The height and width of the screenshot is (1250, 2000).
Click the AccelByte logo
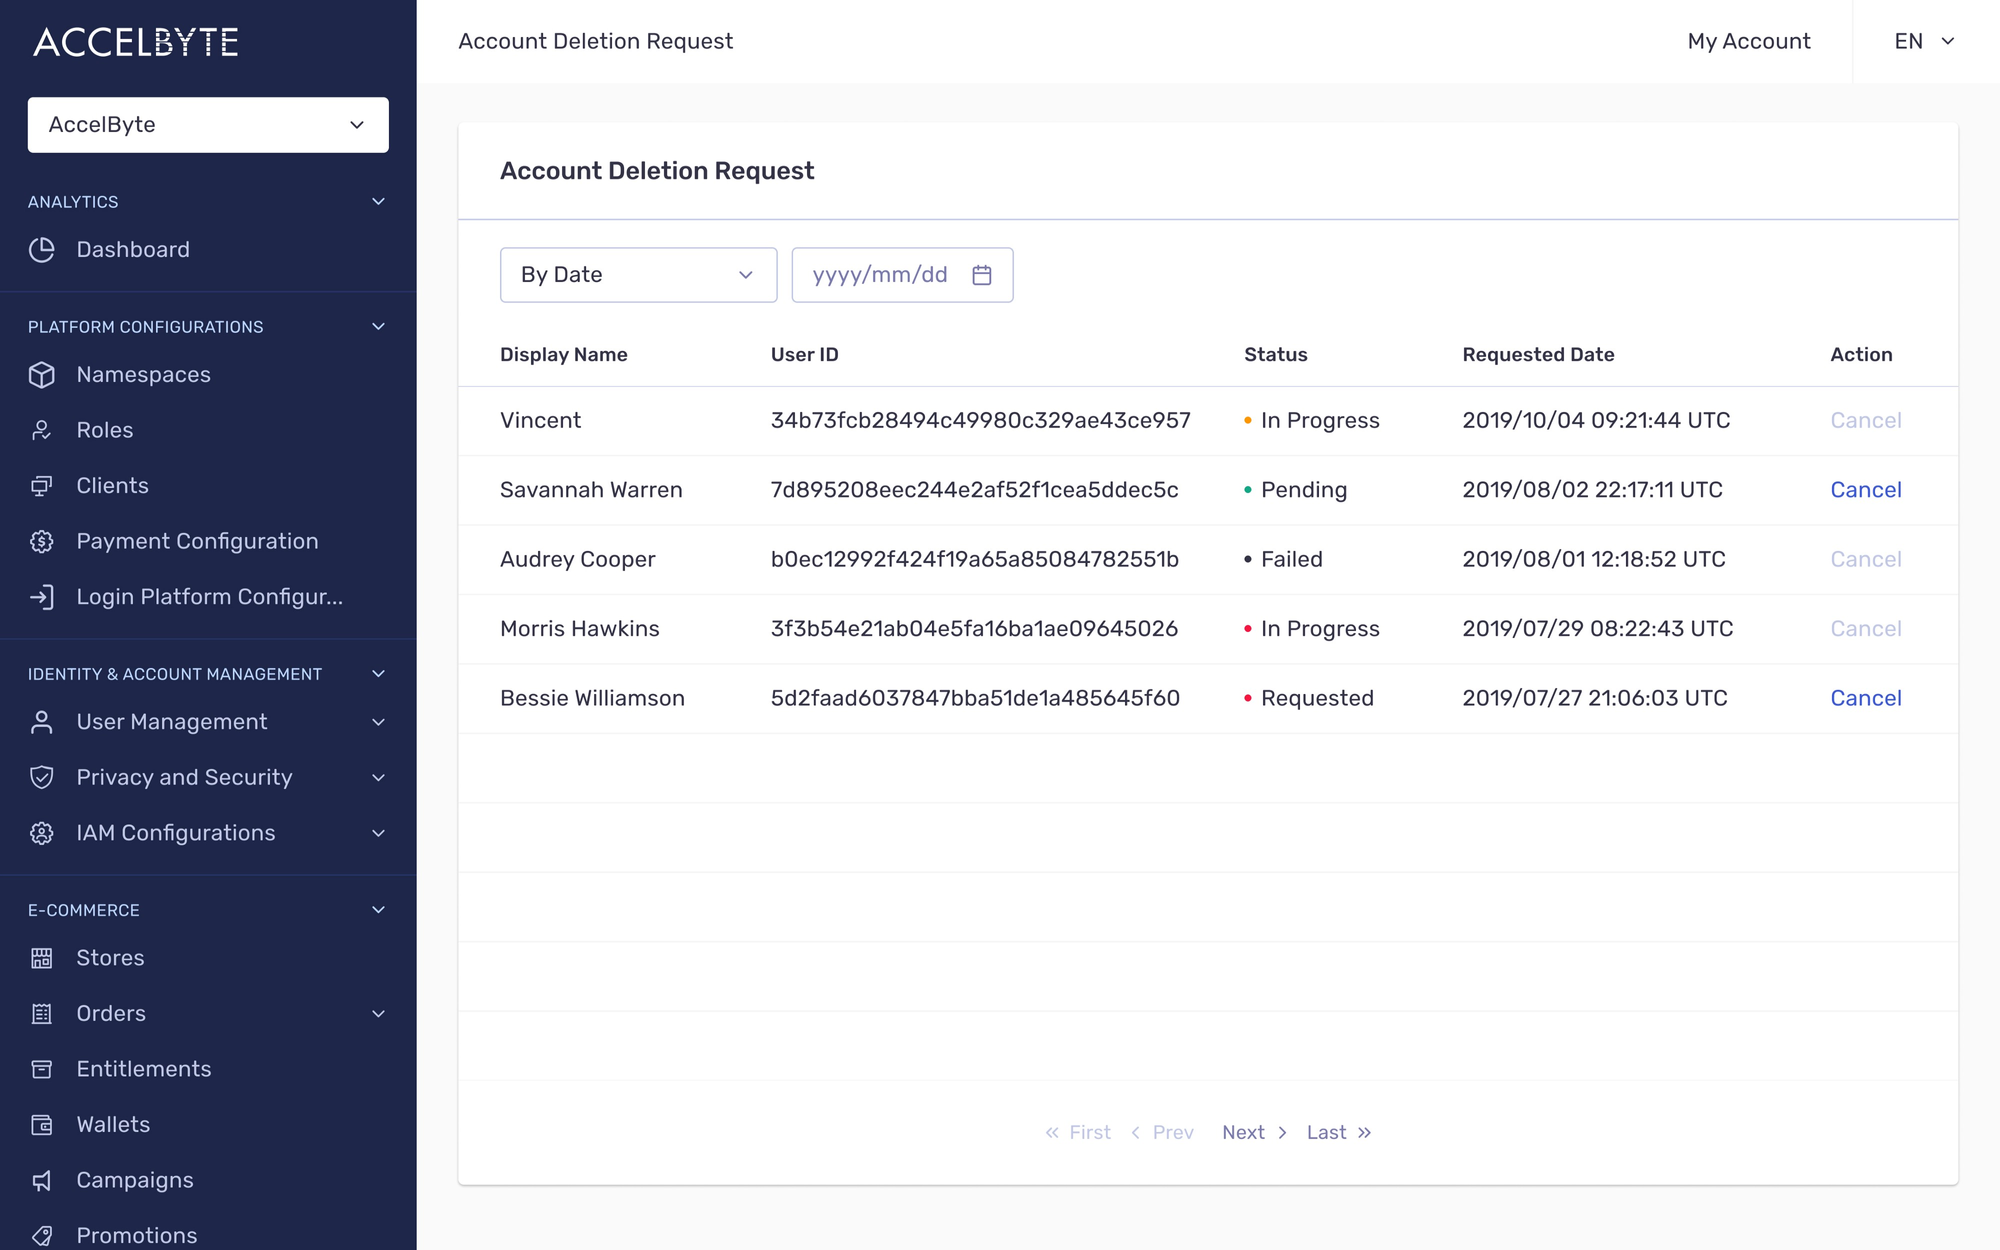click(x=136, y=42)
